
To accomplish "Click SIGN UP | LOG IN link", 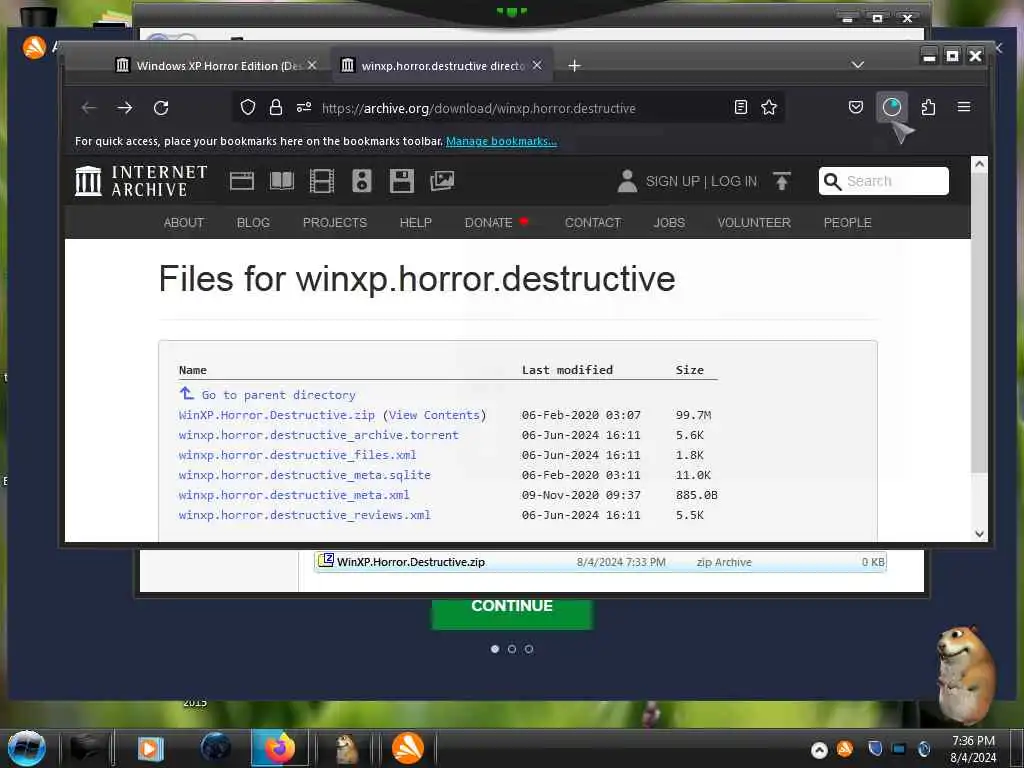I will coord(701,182).
